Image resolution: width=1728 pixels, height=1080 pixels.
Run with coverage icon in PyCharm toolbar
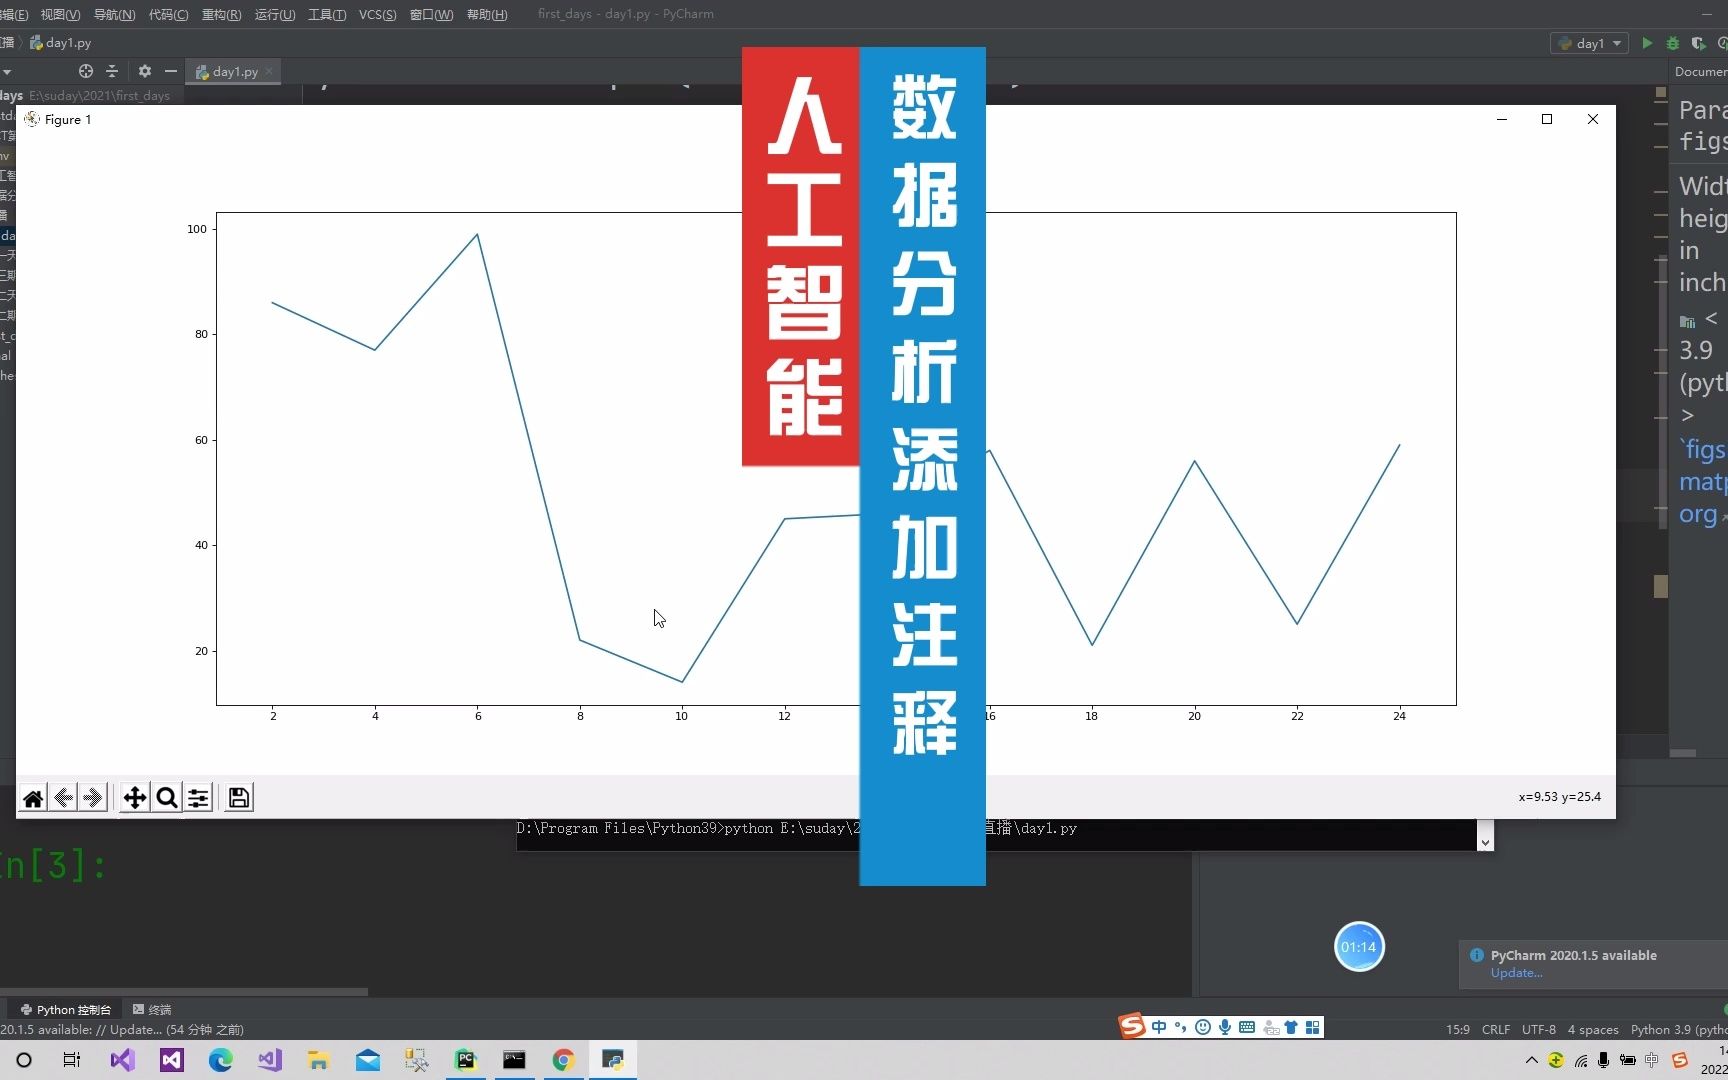click(x=1698, y=43)
